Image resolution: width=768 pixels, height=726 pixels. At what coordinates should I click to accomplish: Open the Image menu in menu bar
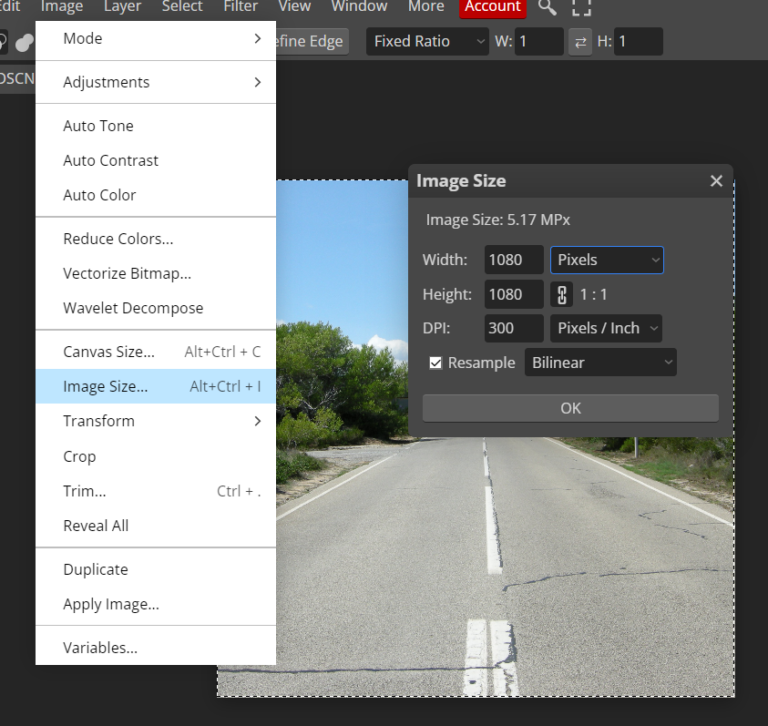pos(62,7)
